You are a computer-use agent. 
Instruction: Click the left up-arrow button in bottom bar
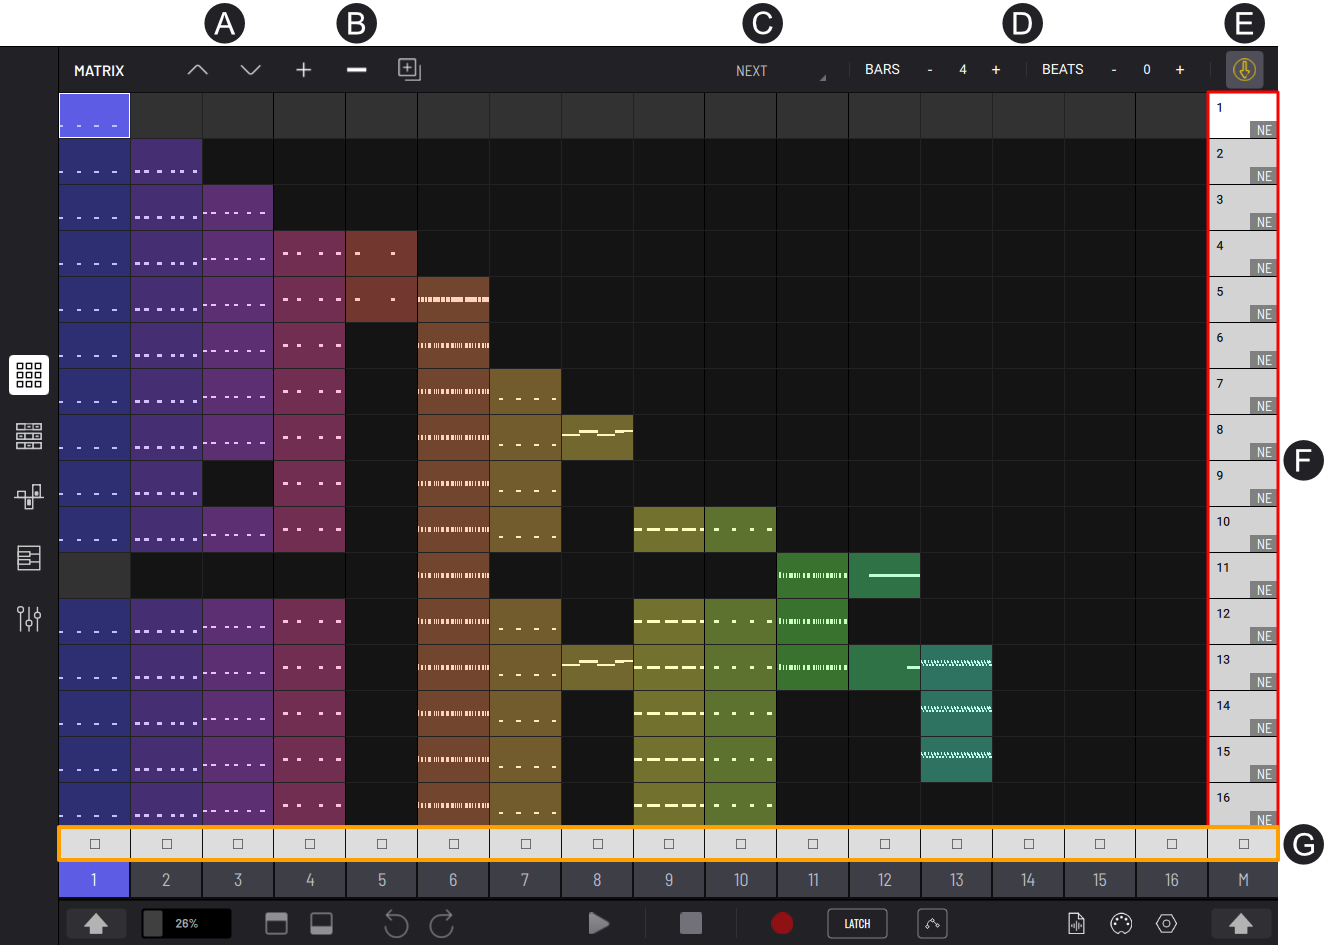click(x=96, y=924)
